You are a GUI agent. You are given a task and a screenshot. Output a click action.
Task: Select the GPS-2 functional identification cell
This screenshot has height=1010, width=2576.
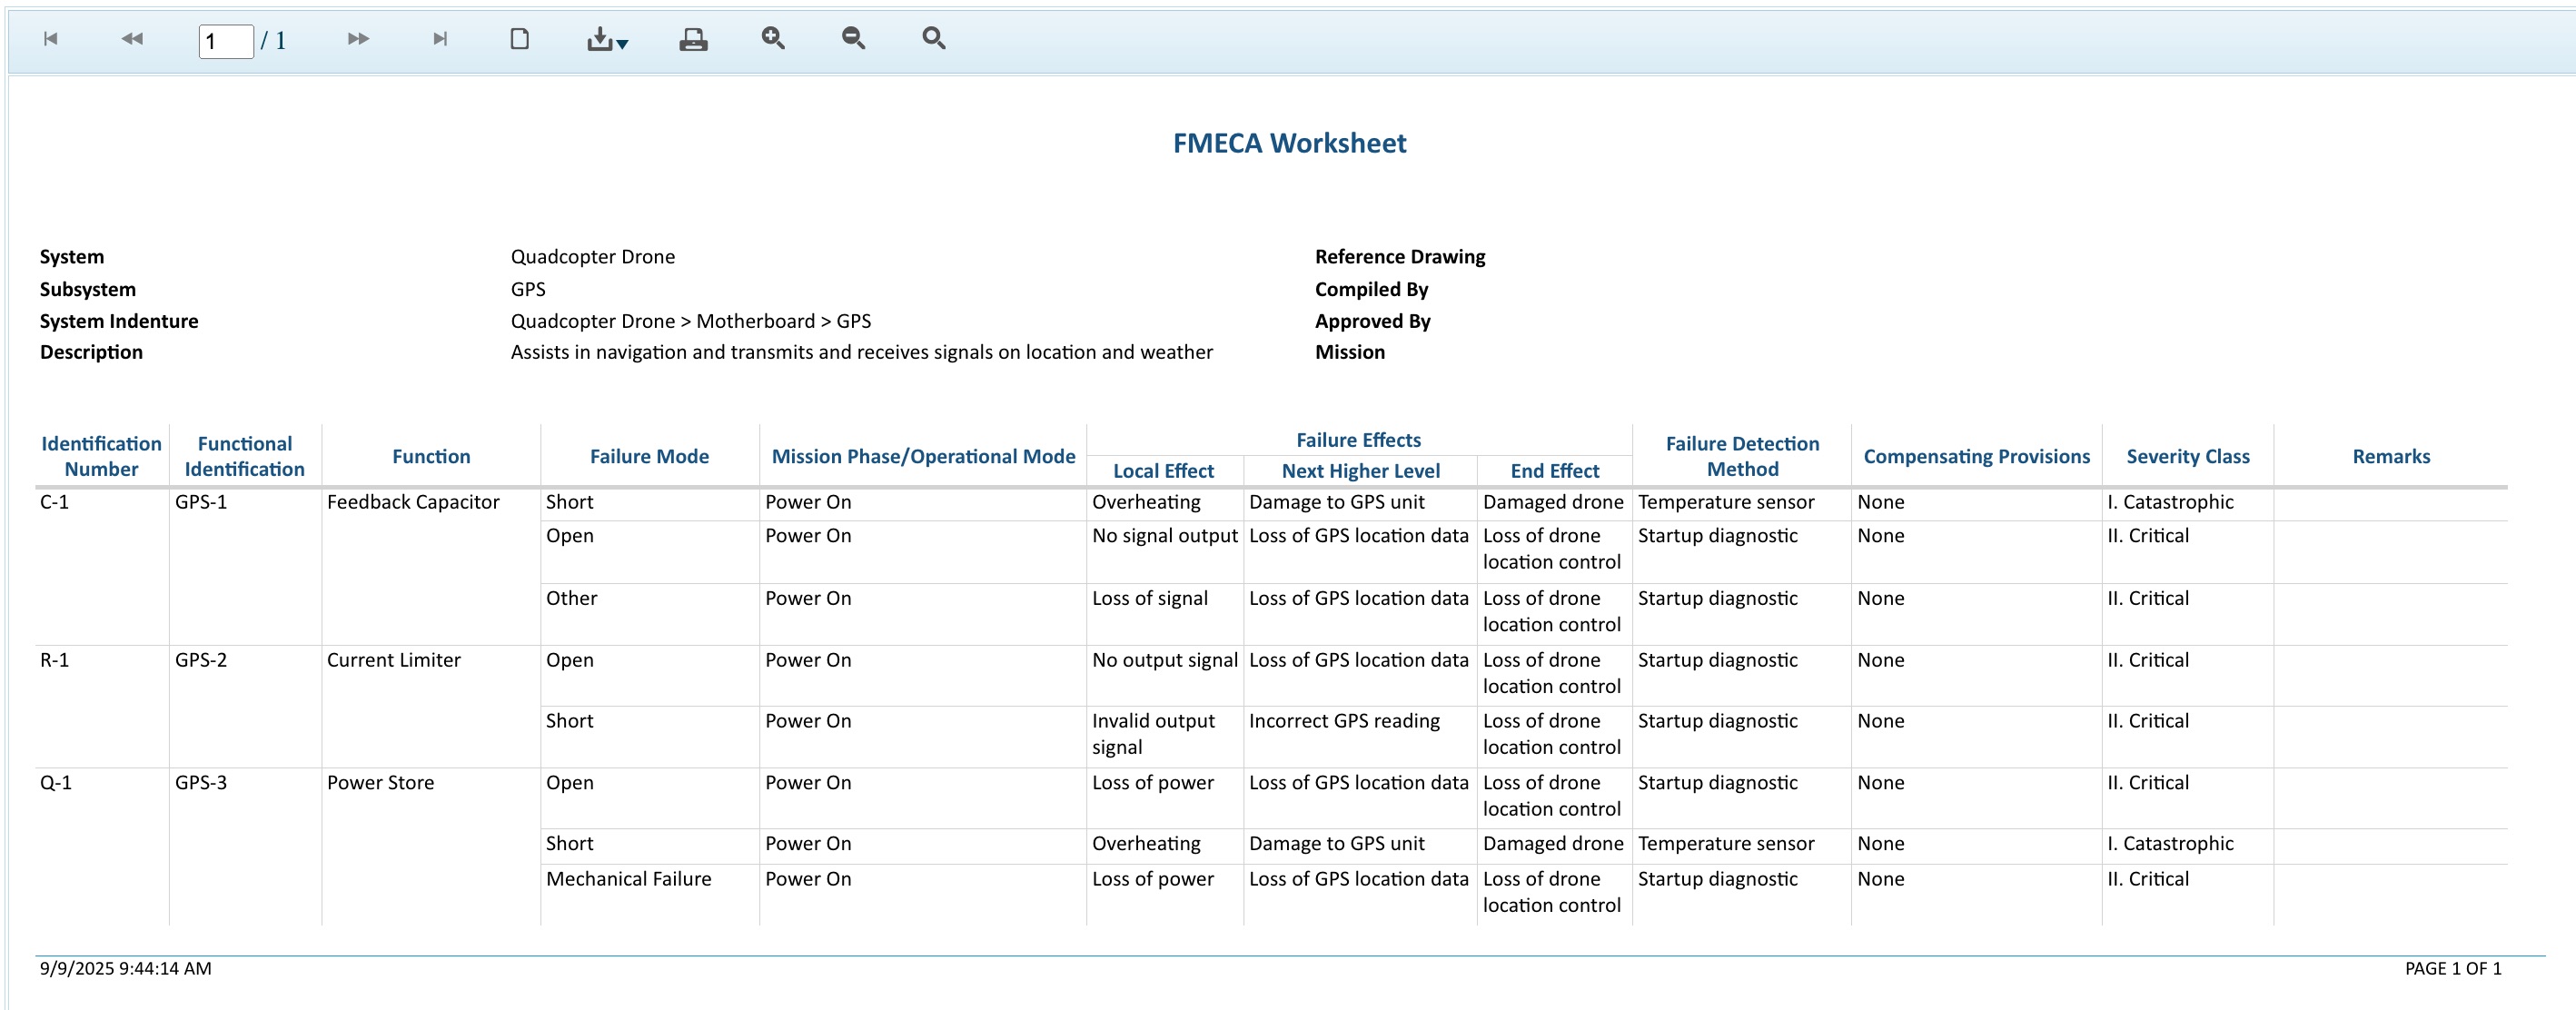[201, 660]
